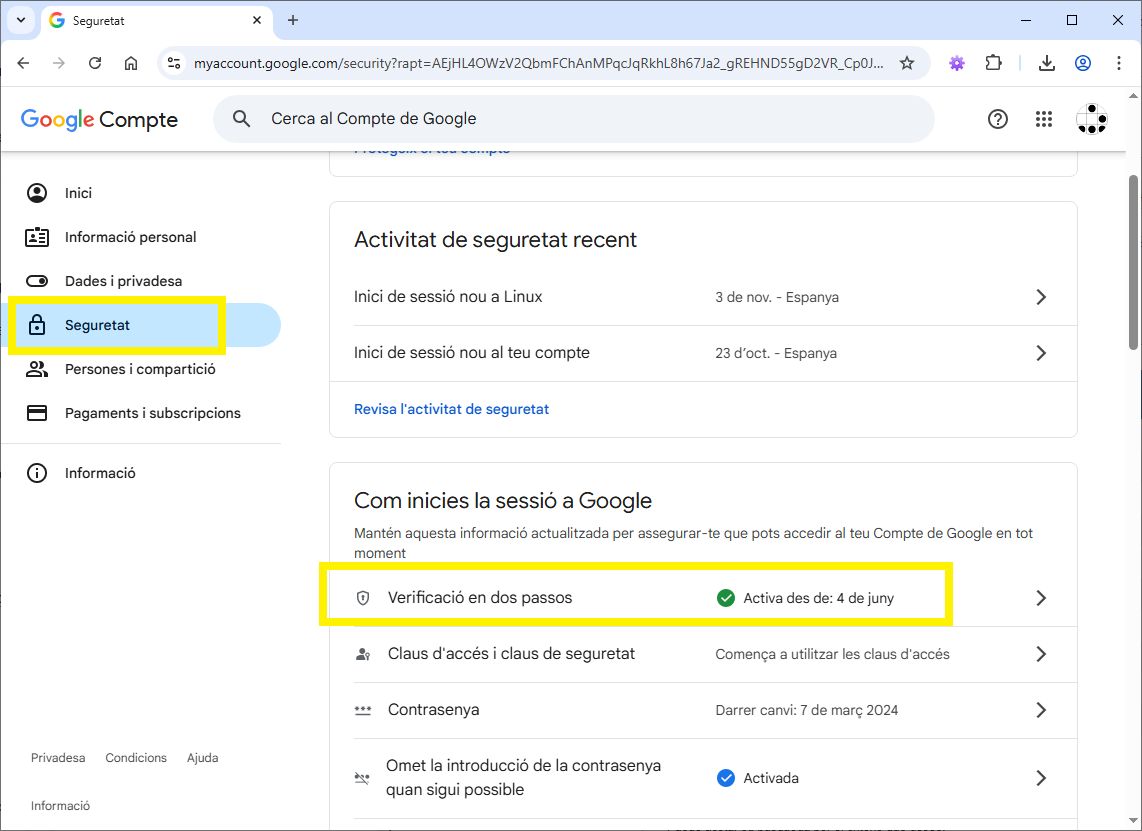Expand the Verificació en dos passos row arrow
Screen dimensions: 1142x831
pos(1041,597)
